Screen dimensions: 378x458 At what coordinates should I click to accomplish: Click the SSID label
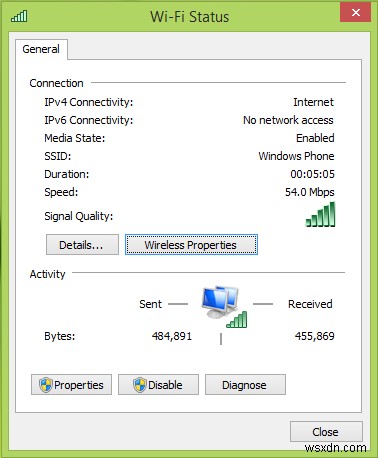[x=58, y=156]
